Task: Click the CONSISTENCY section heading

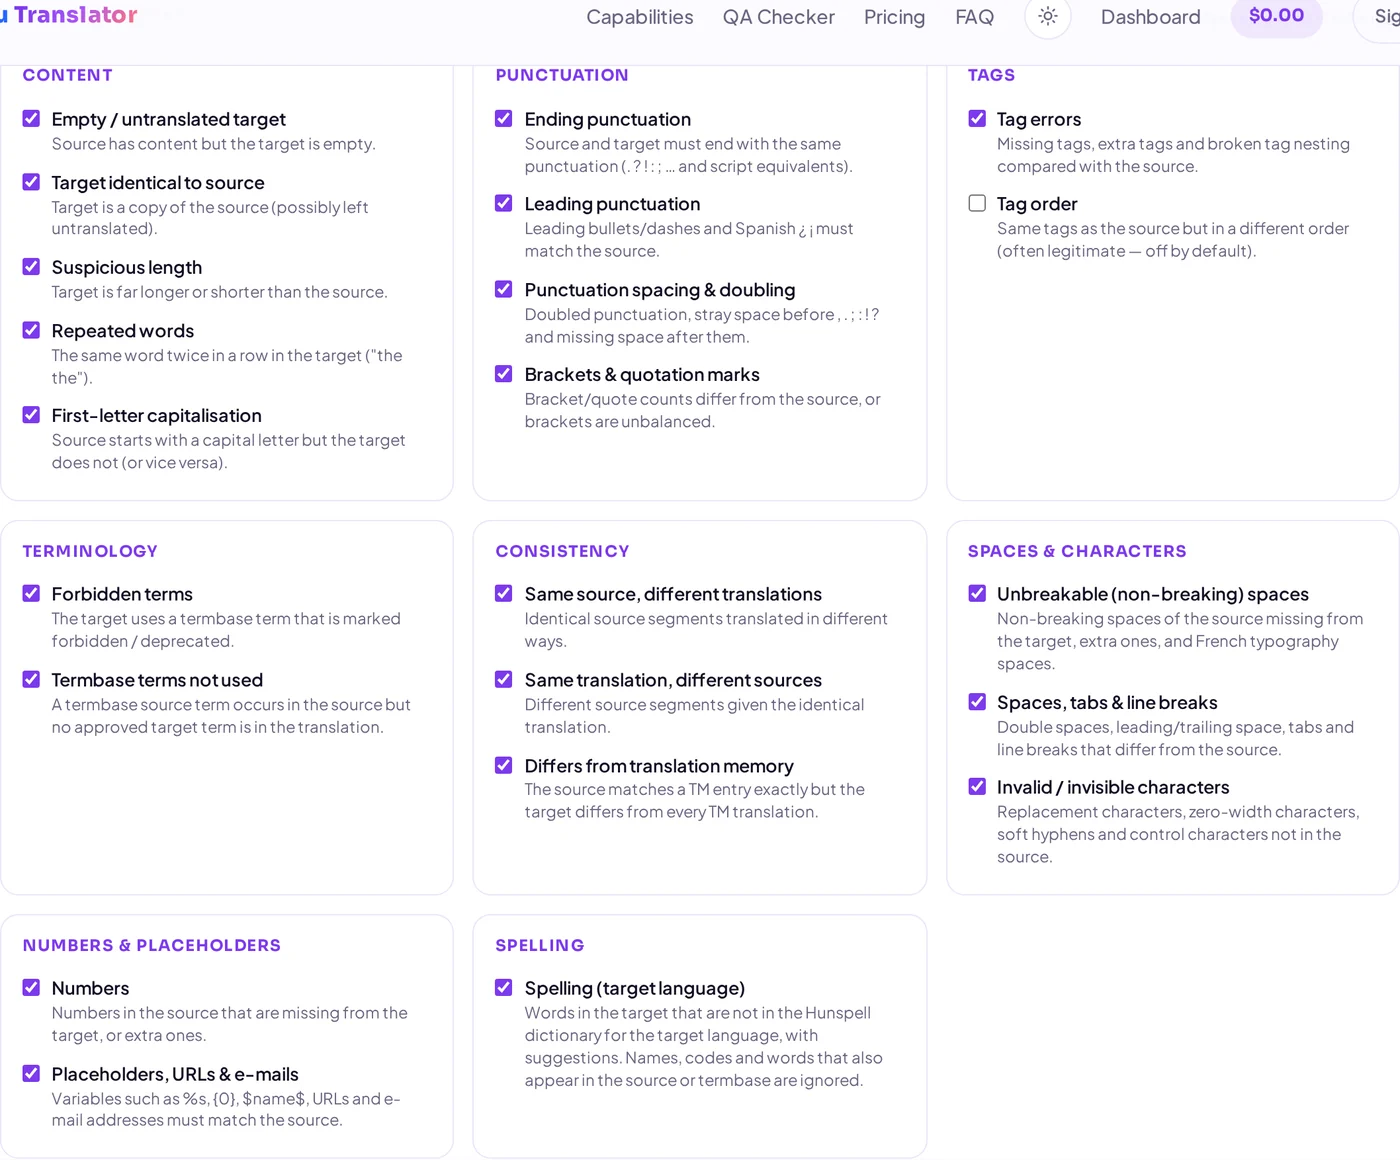Action: pos(562,551)
